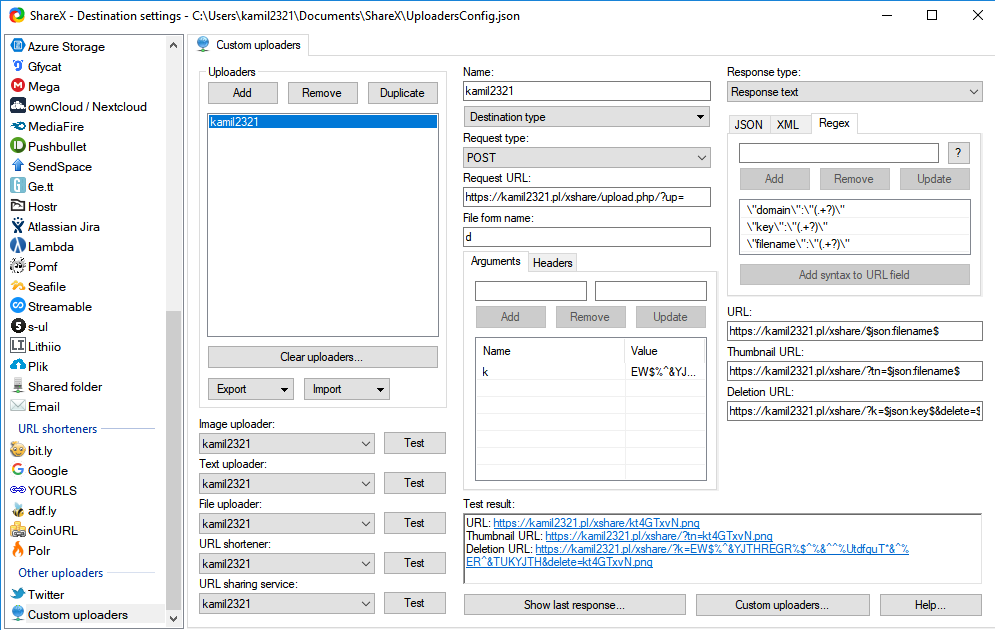Switch to the Headers tab

[x=552, y=262]
